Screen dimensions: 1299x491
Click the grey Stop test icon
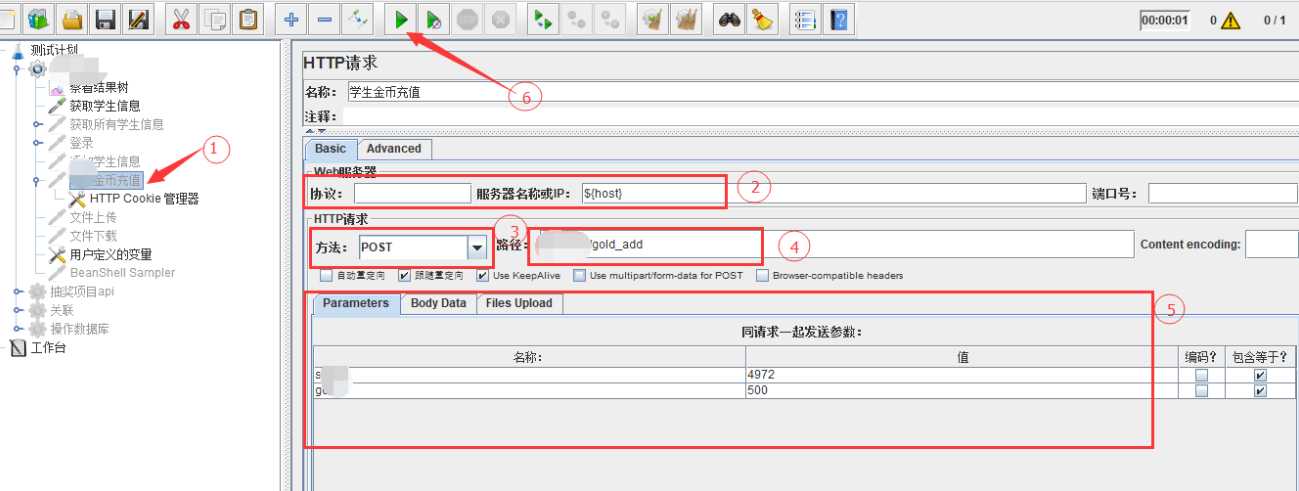click(467, 18)
